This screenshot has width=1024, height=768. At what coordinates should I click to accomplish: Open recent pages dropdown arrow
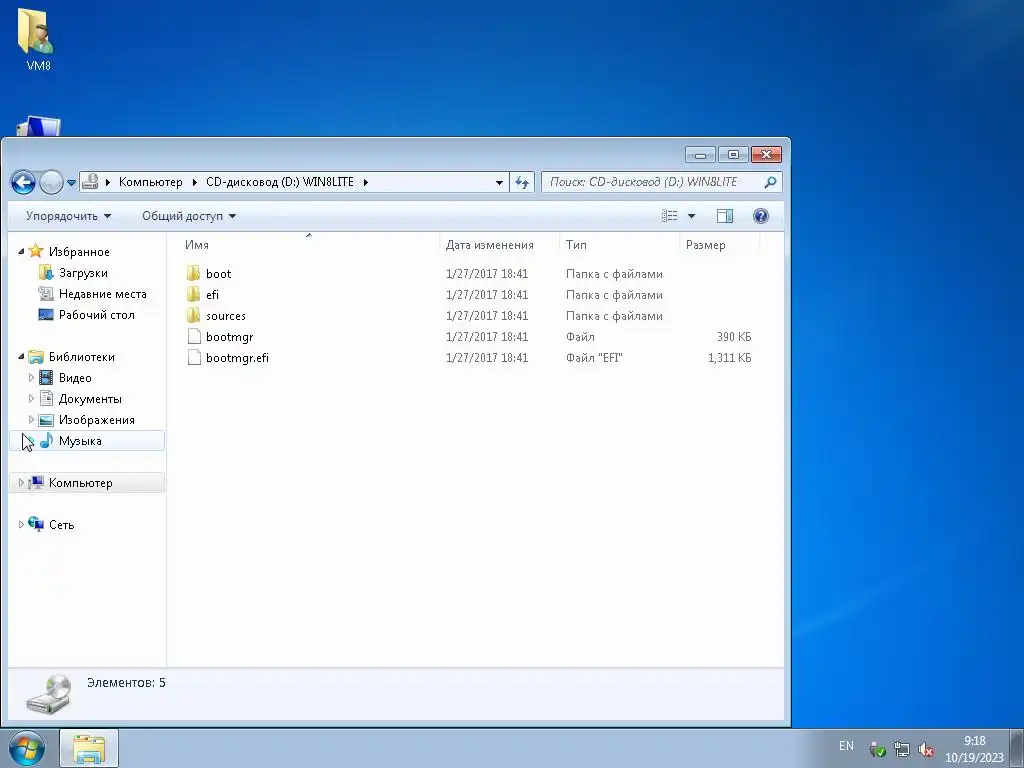coord(71,182)
